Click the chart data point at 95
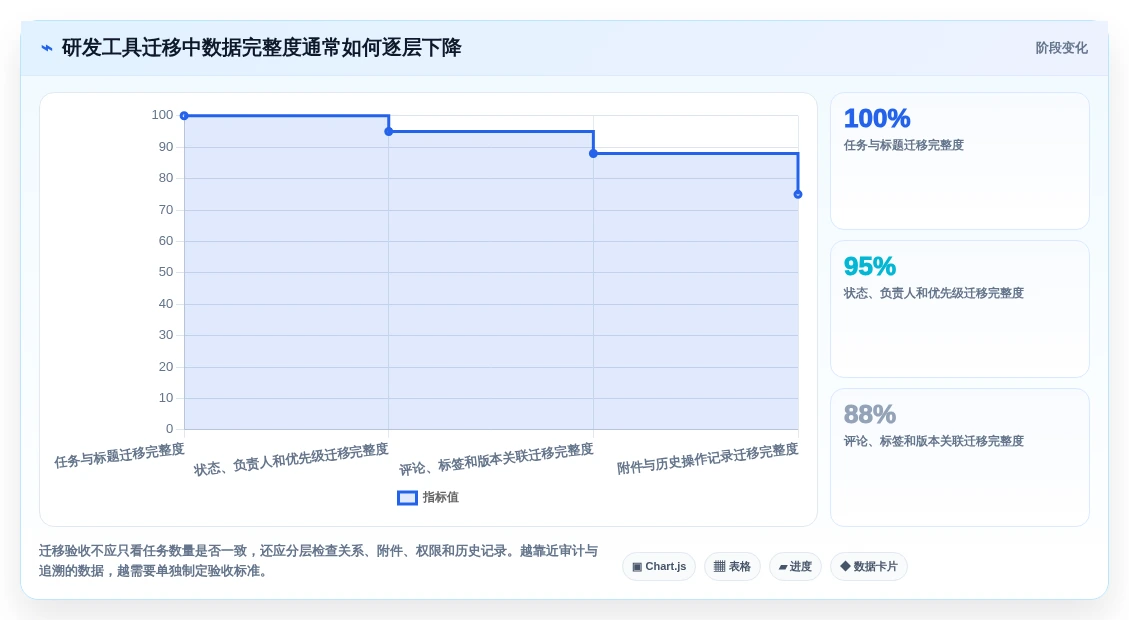The width and height of the screenshot is (1129, 620). tap(389, 132)
